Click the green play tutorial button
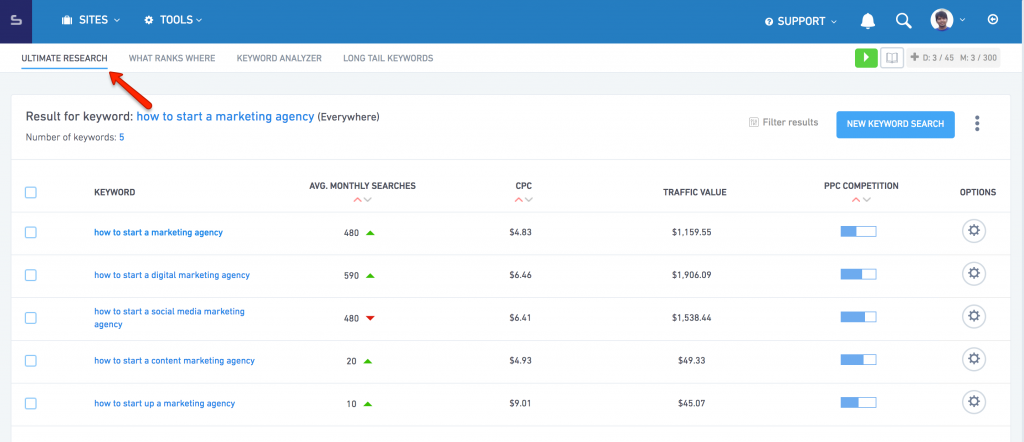Image resolution: width=1024 pixels, height=442 pixels. [x=866, y=57]
